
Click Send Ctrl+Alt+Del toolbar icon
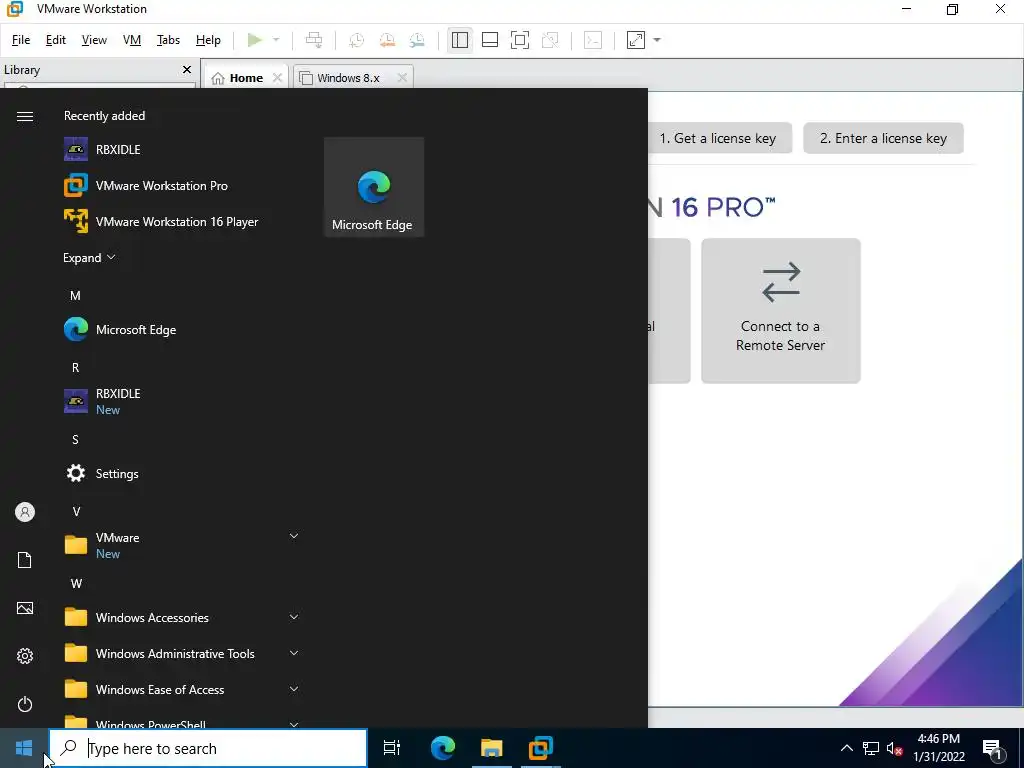pos(314,40)
